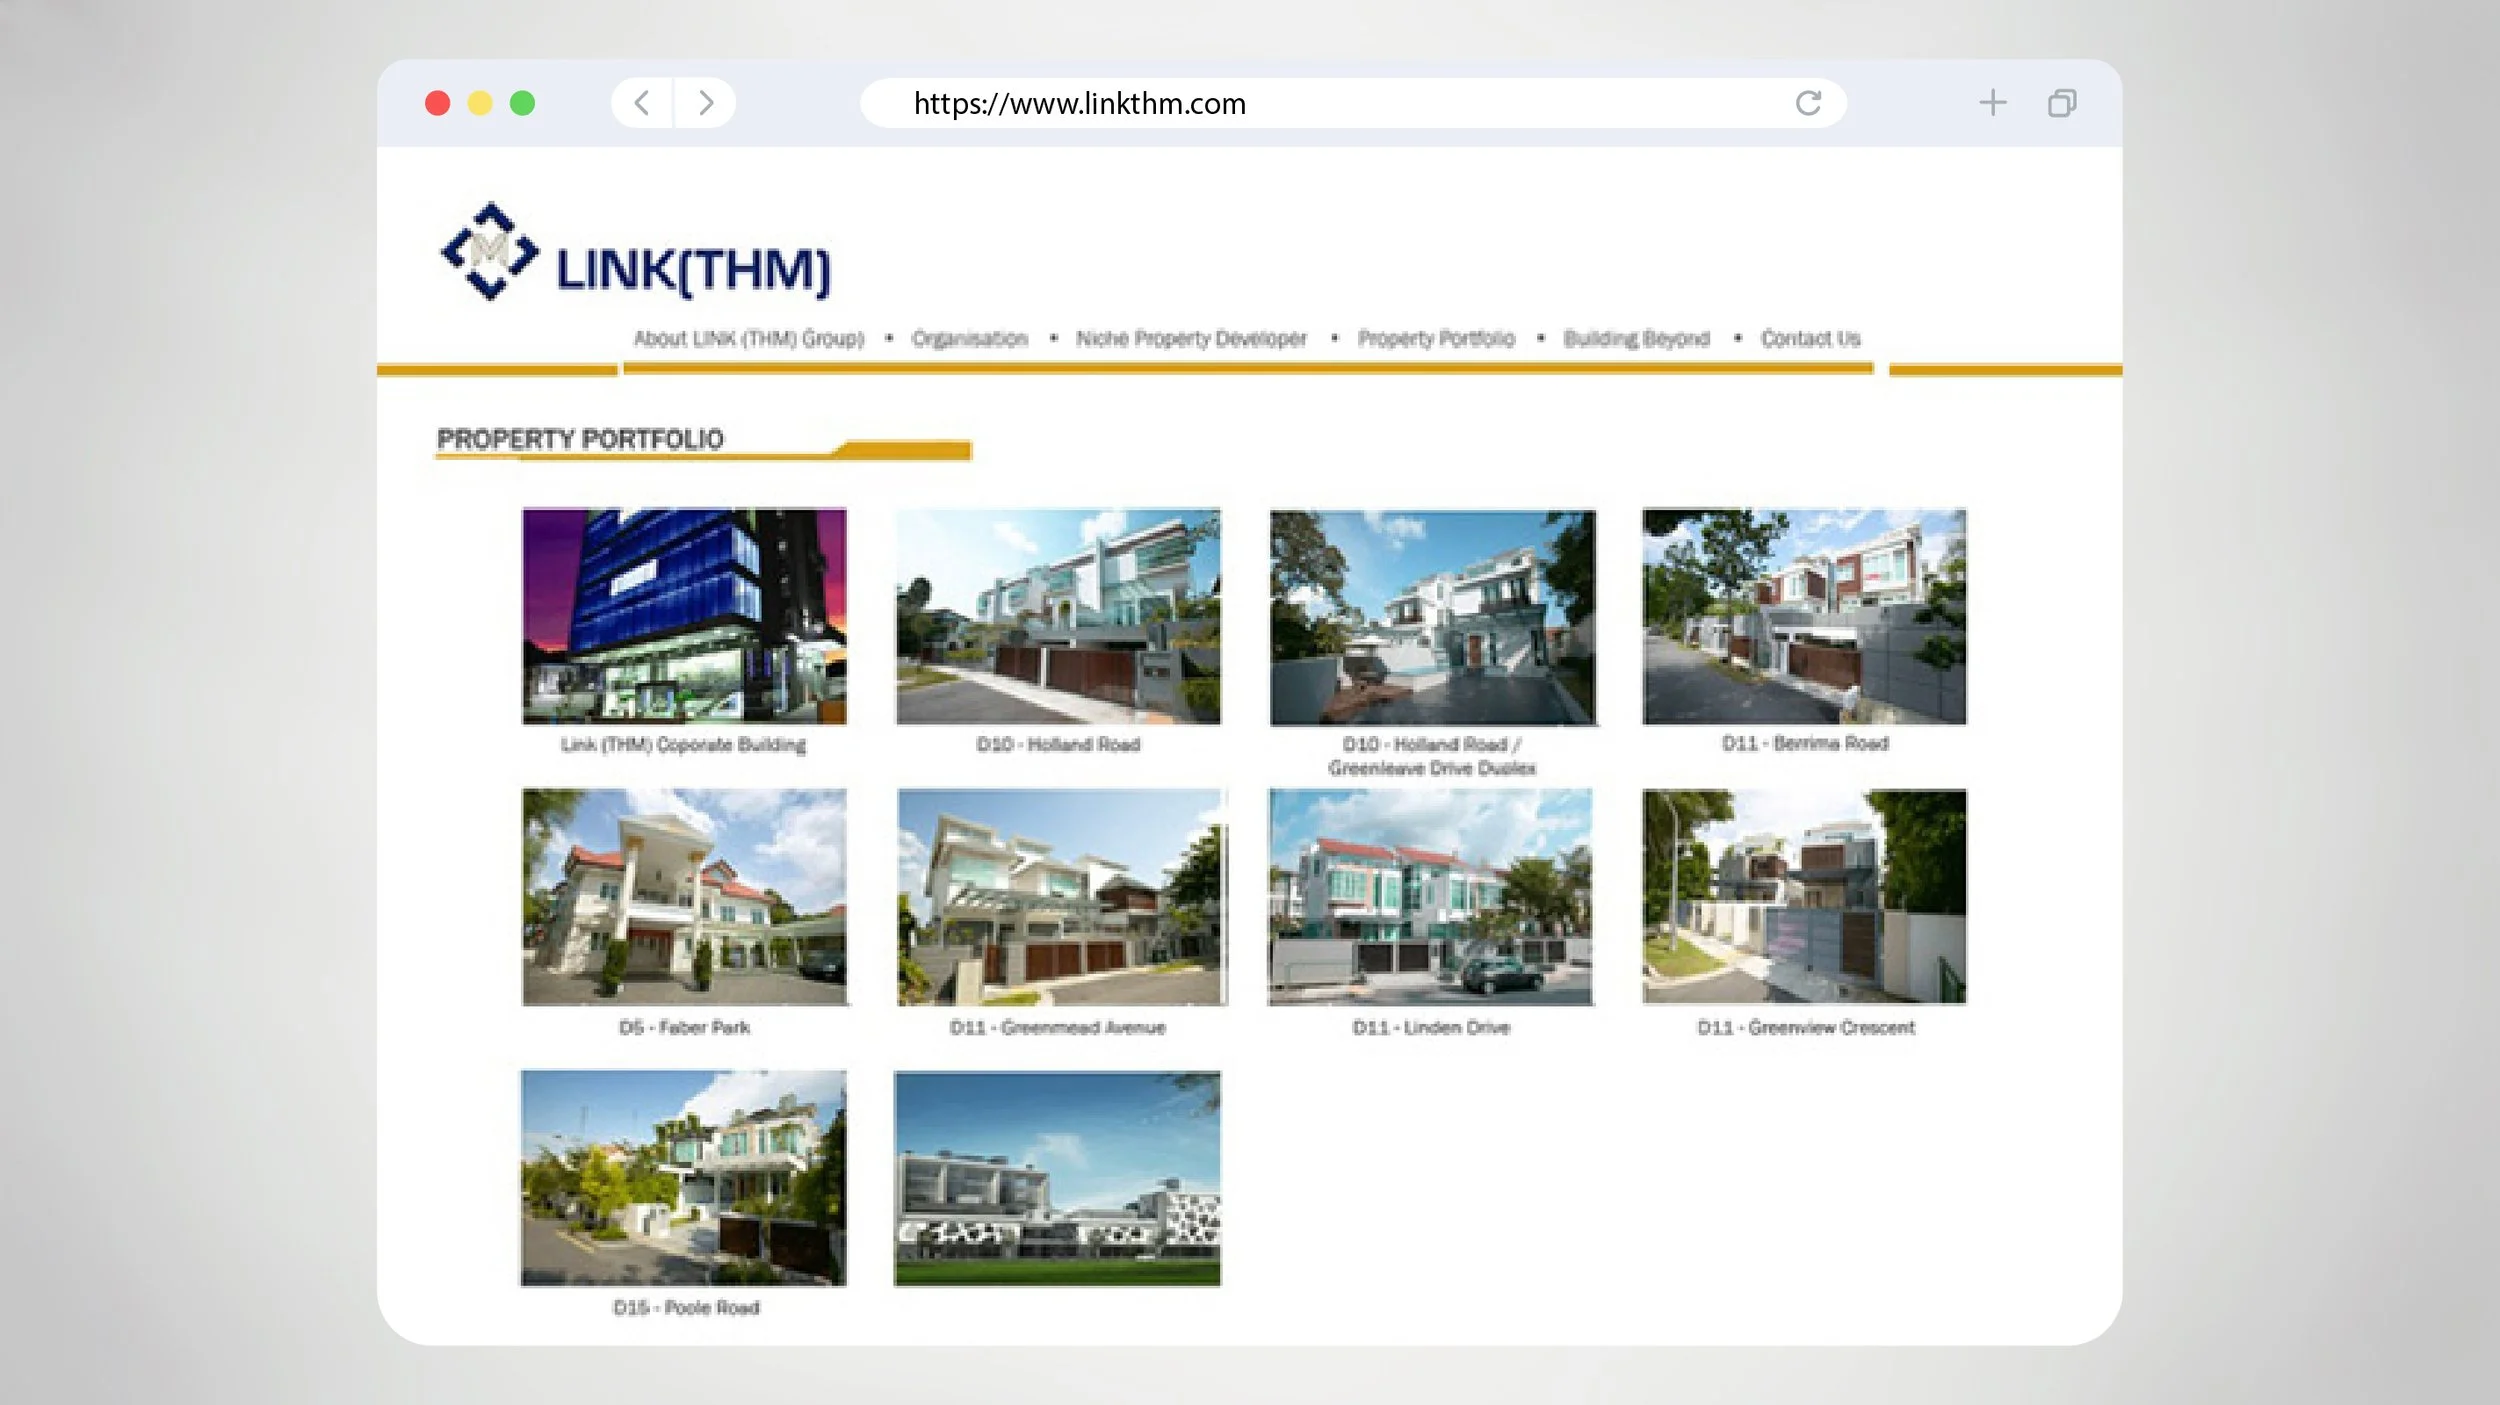The width and height of the screenshot is (2500, 1405).
Task: Open the Niche Property Developer page
Action: pyautogui.click(x=1190, y=339)
